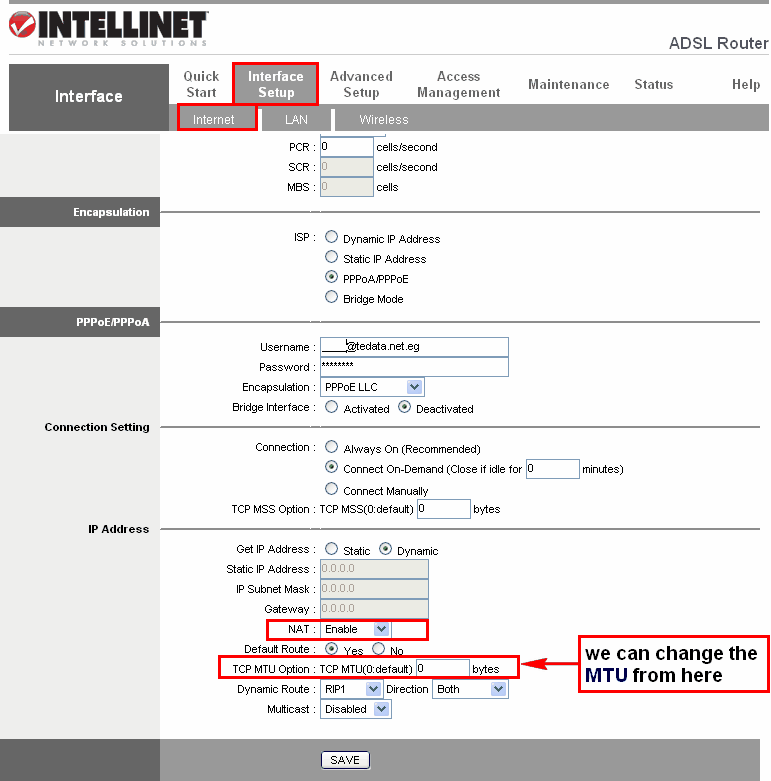Select the Dynamic IP Address ISP option
The image size is (771, 781).
(x=331, y=237)
